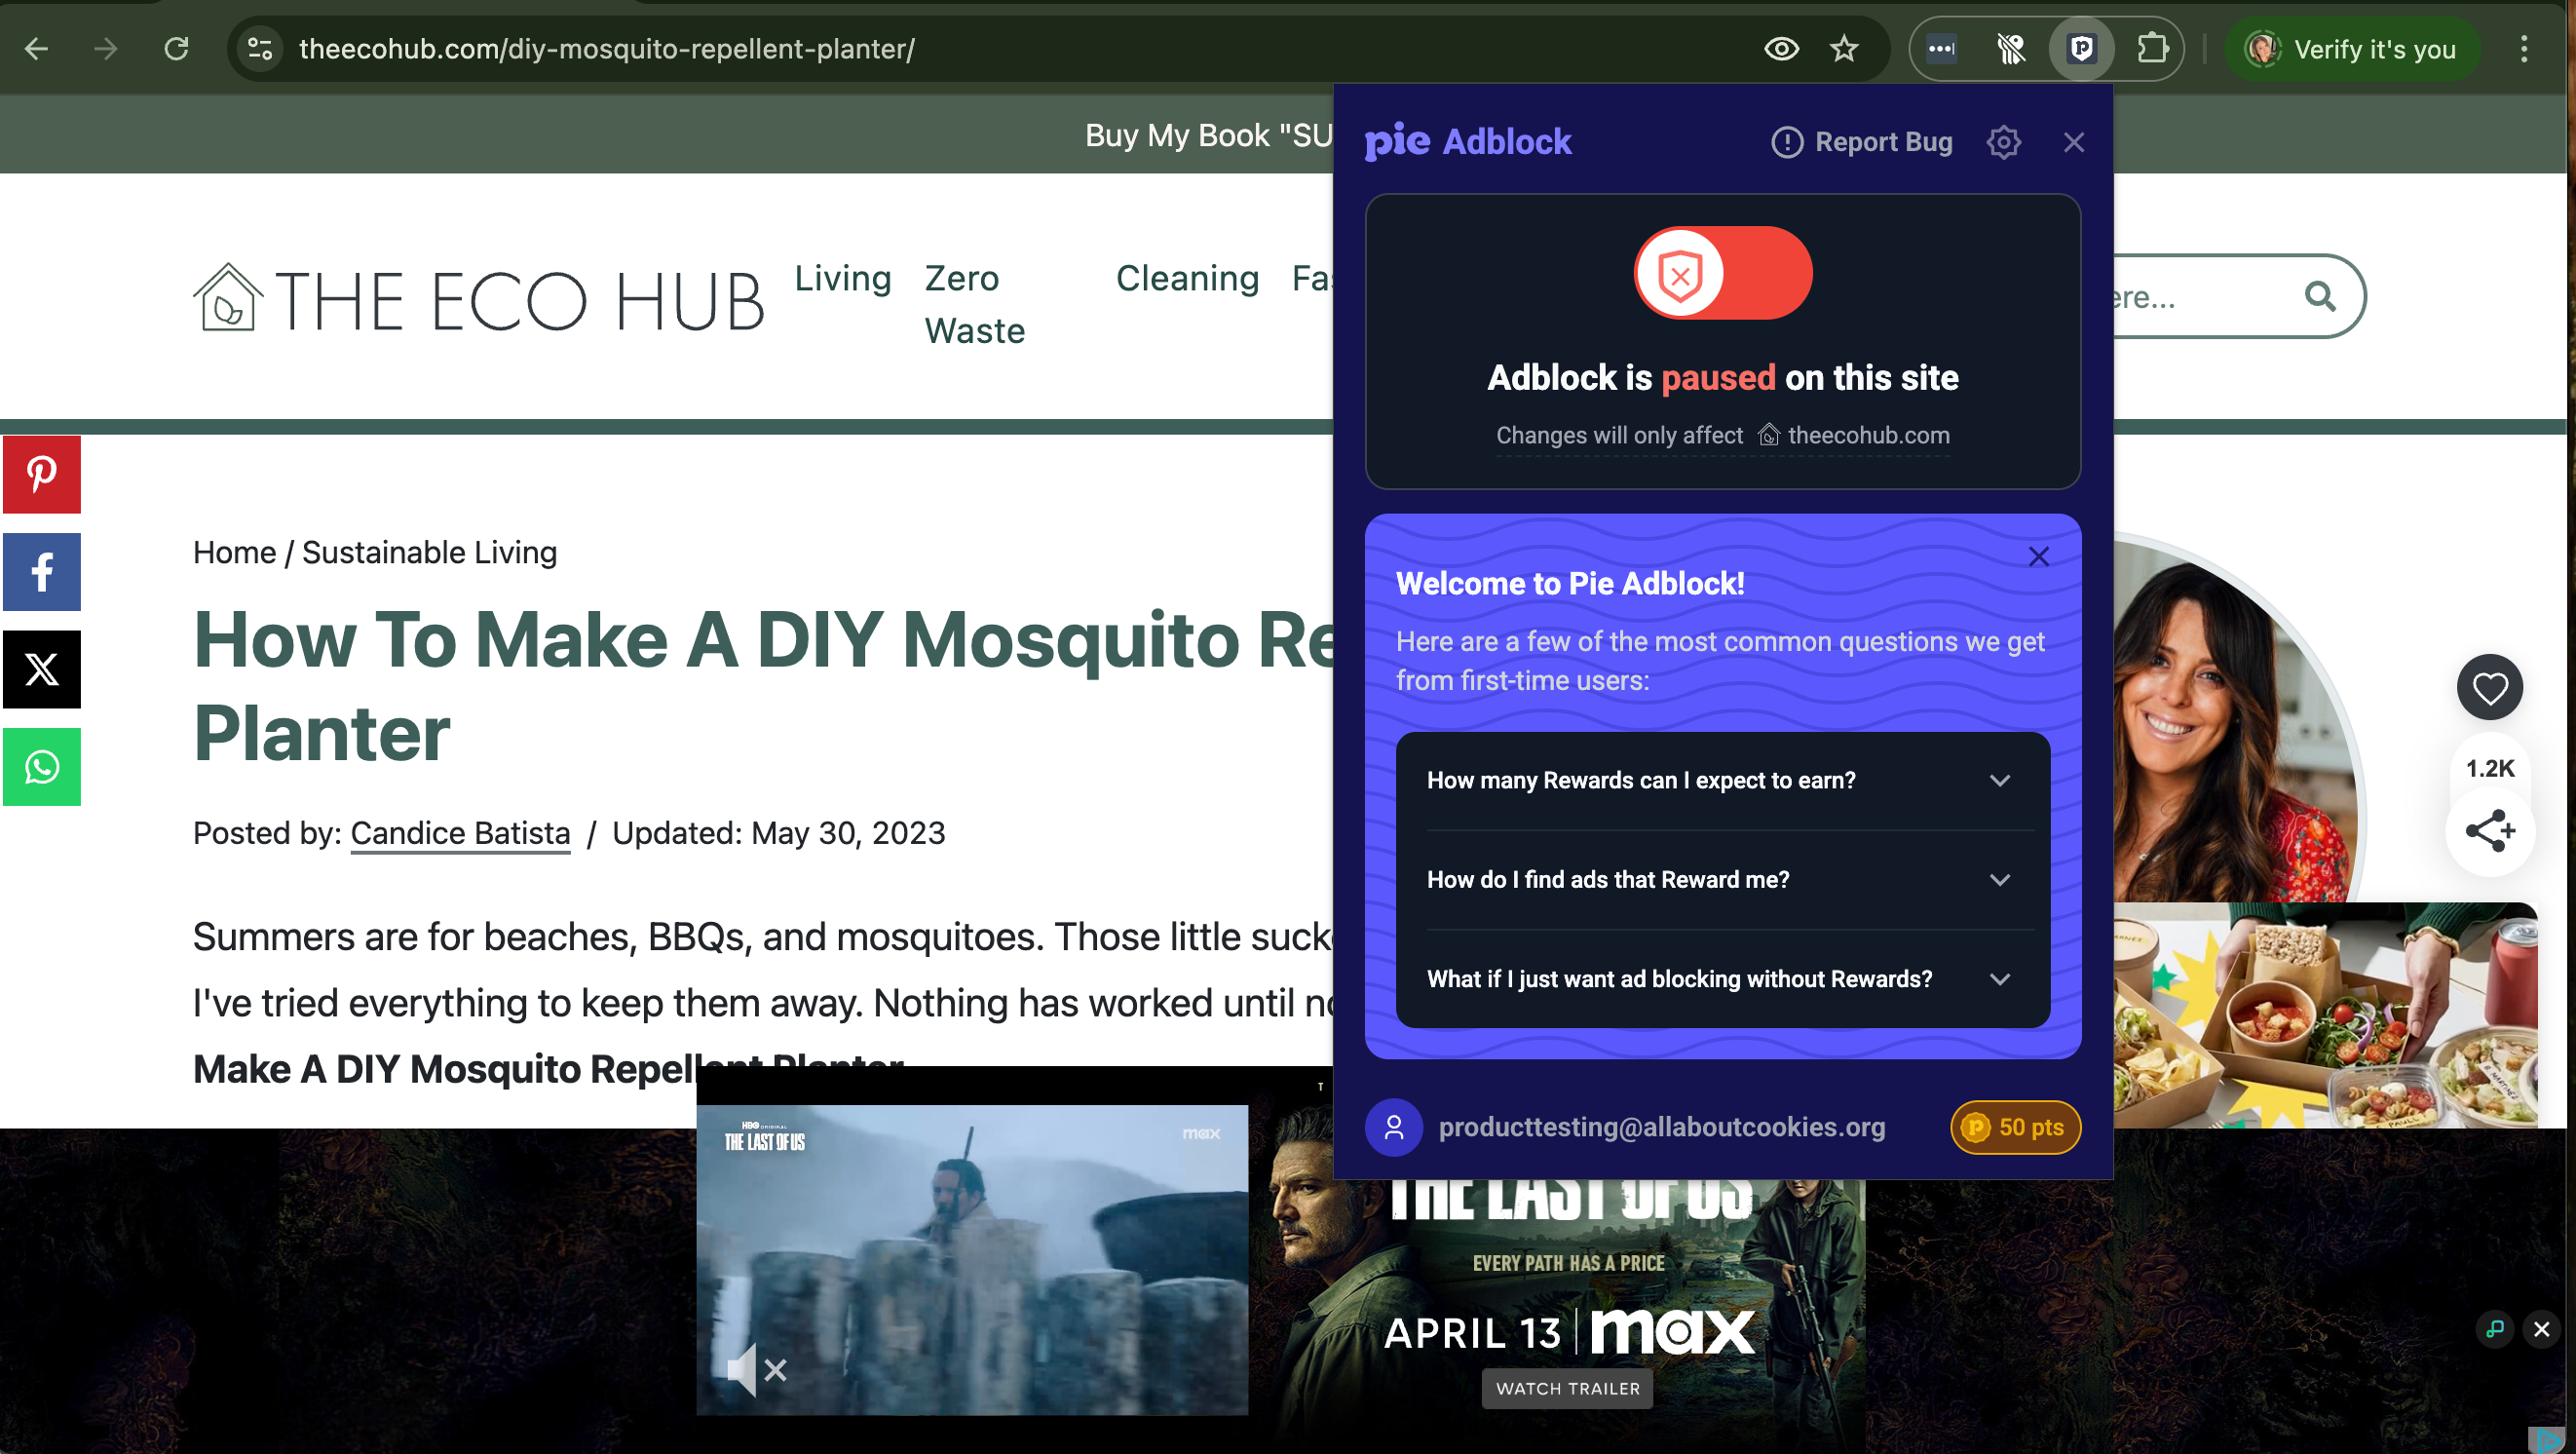Bookmark this page with the star icon
Image resolution: width=2576 pixels, height=1454 pixels.
(1844, 49)
